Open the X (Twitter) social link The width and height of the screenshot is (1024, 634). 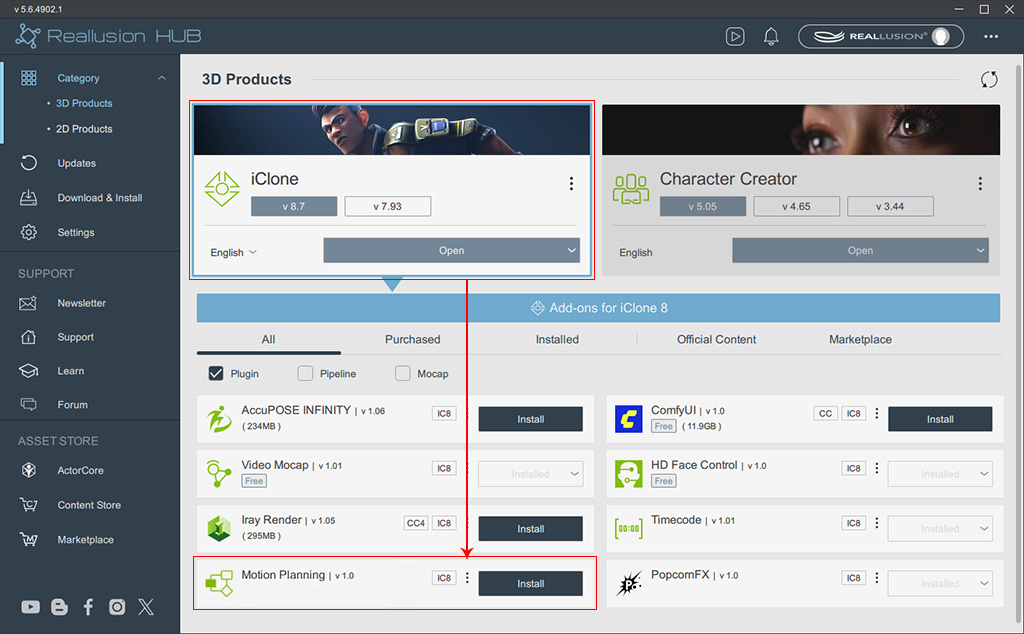pos(146,607)
